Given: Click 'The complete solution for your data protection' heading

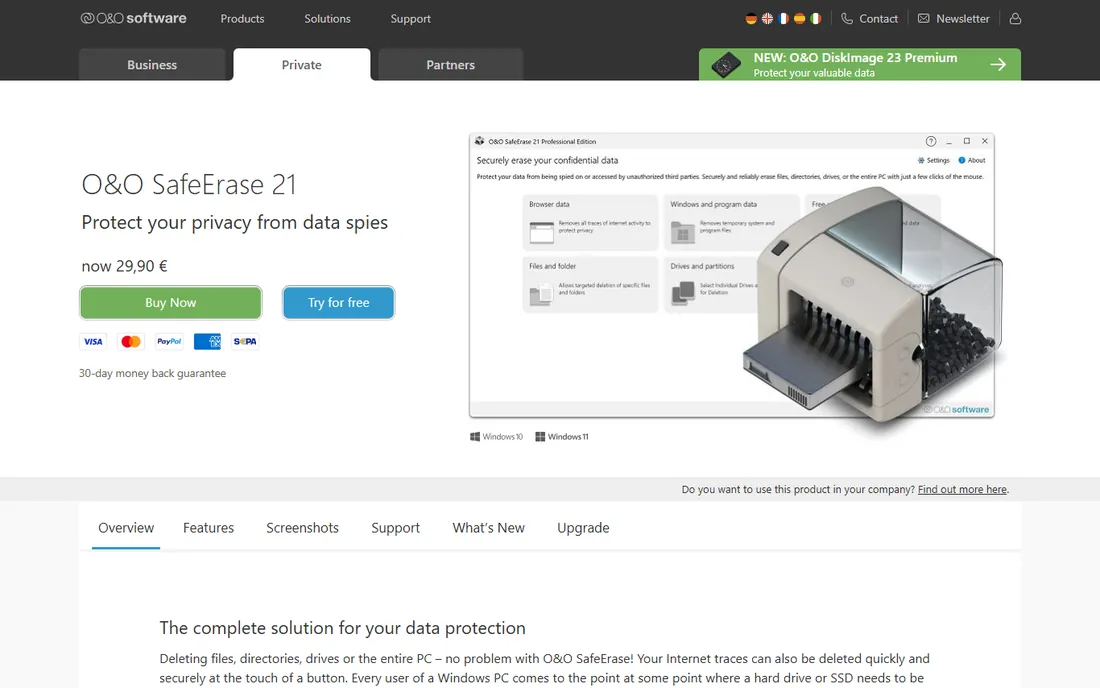Looking at the screenshot, I should (342, 628).
